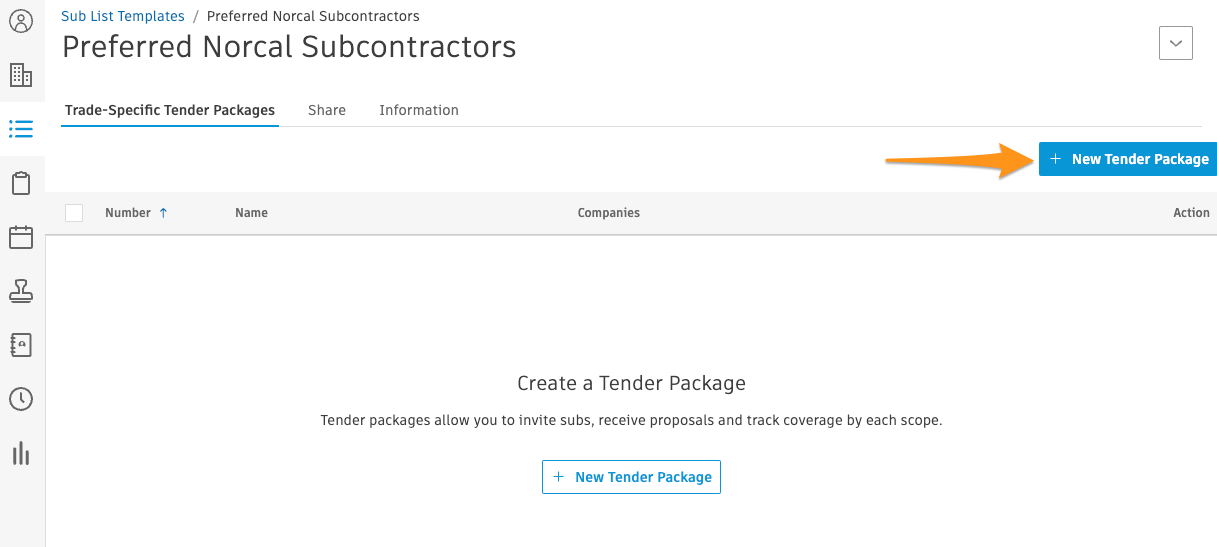Click the Name column header

251,213
